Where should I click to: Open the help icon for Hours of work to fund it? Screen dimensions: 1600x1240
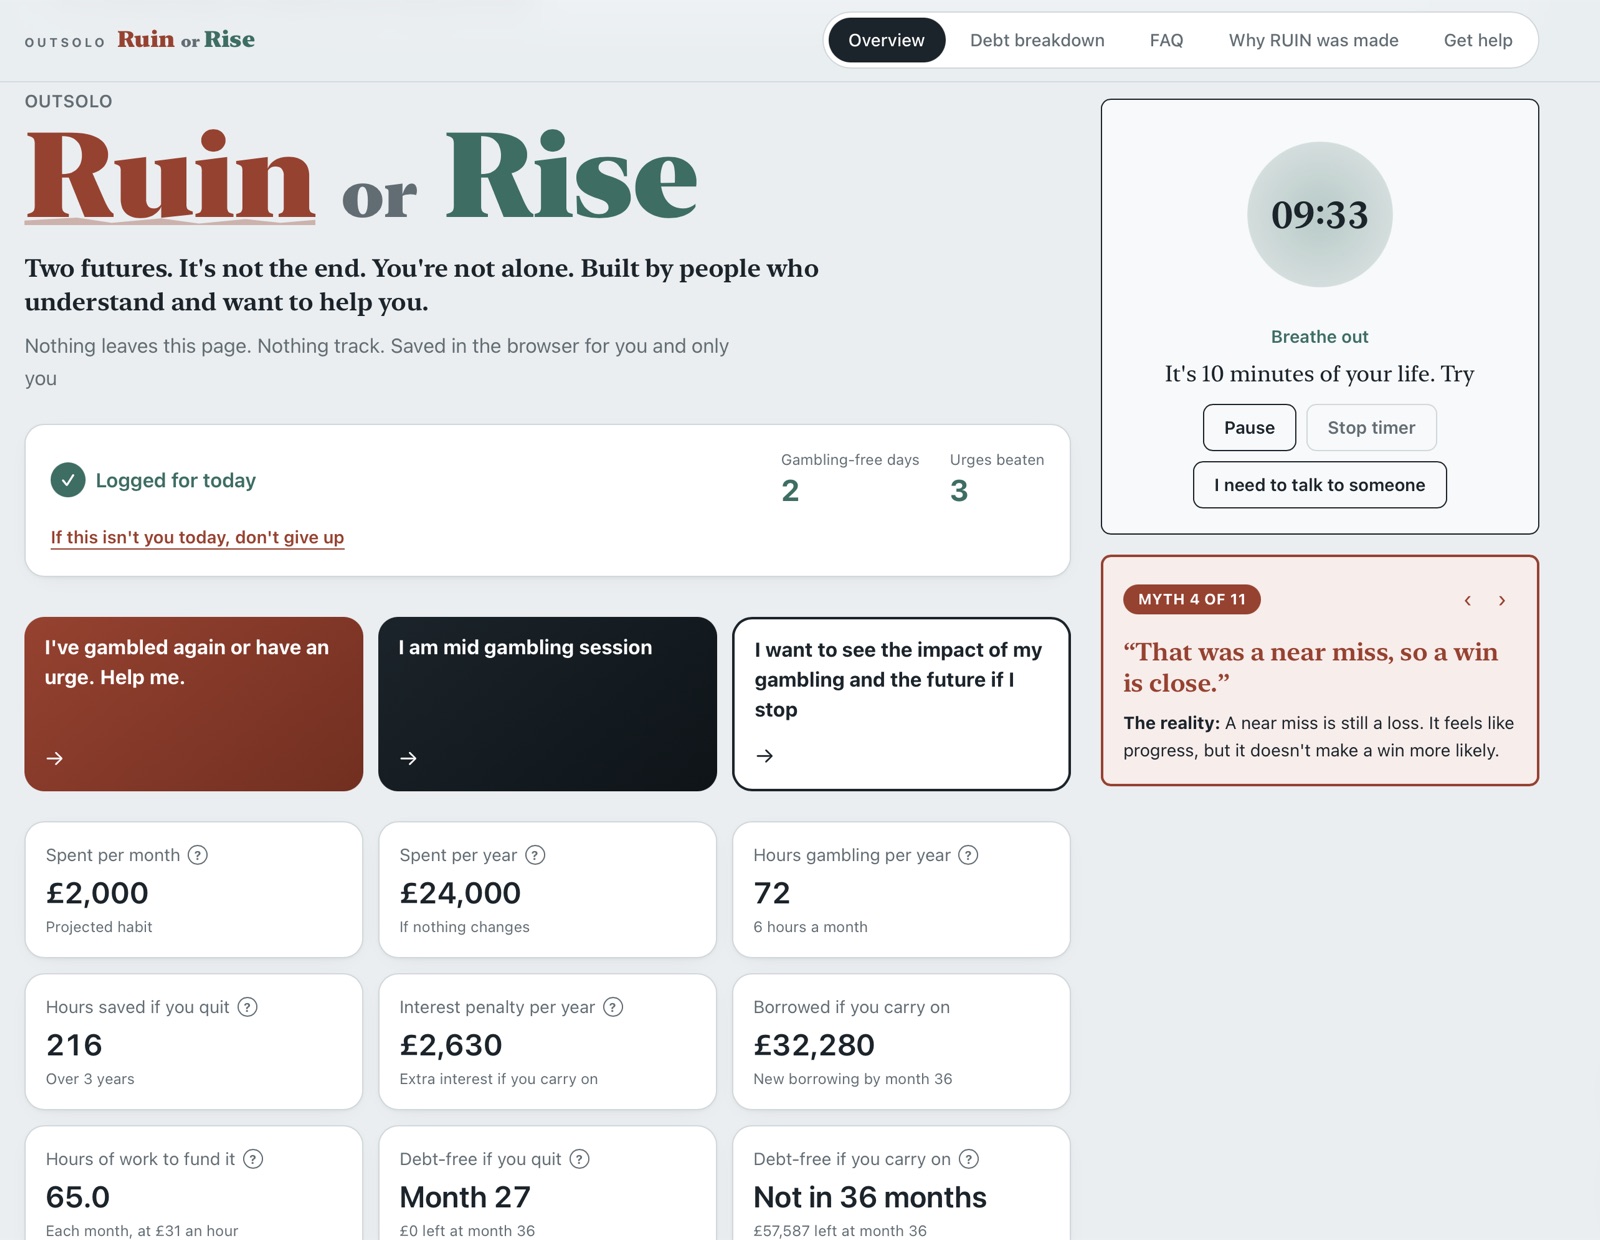(x=254, y=1159)
